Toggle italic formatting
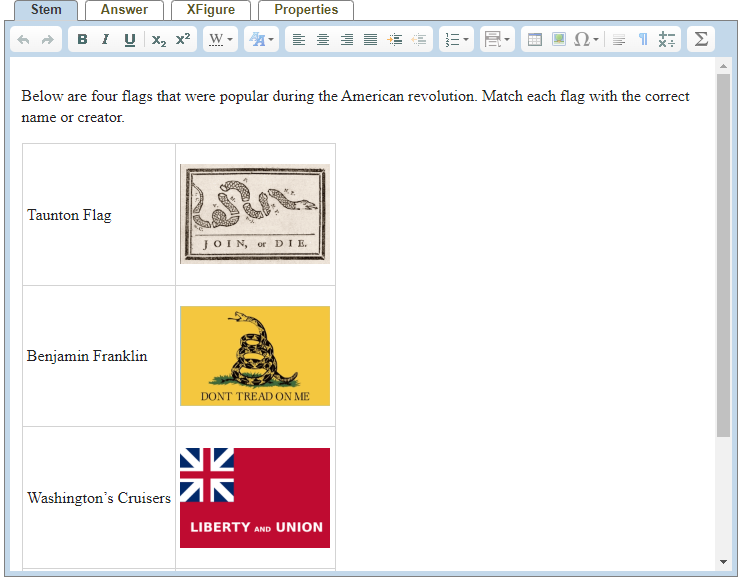 [105, 39]
